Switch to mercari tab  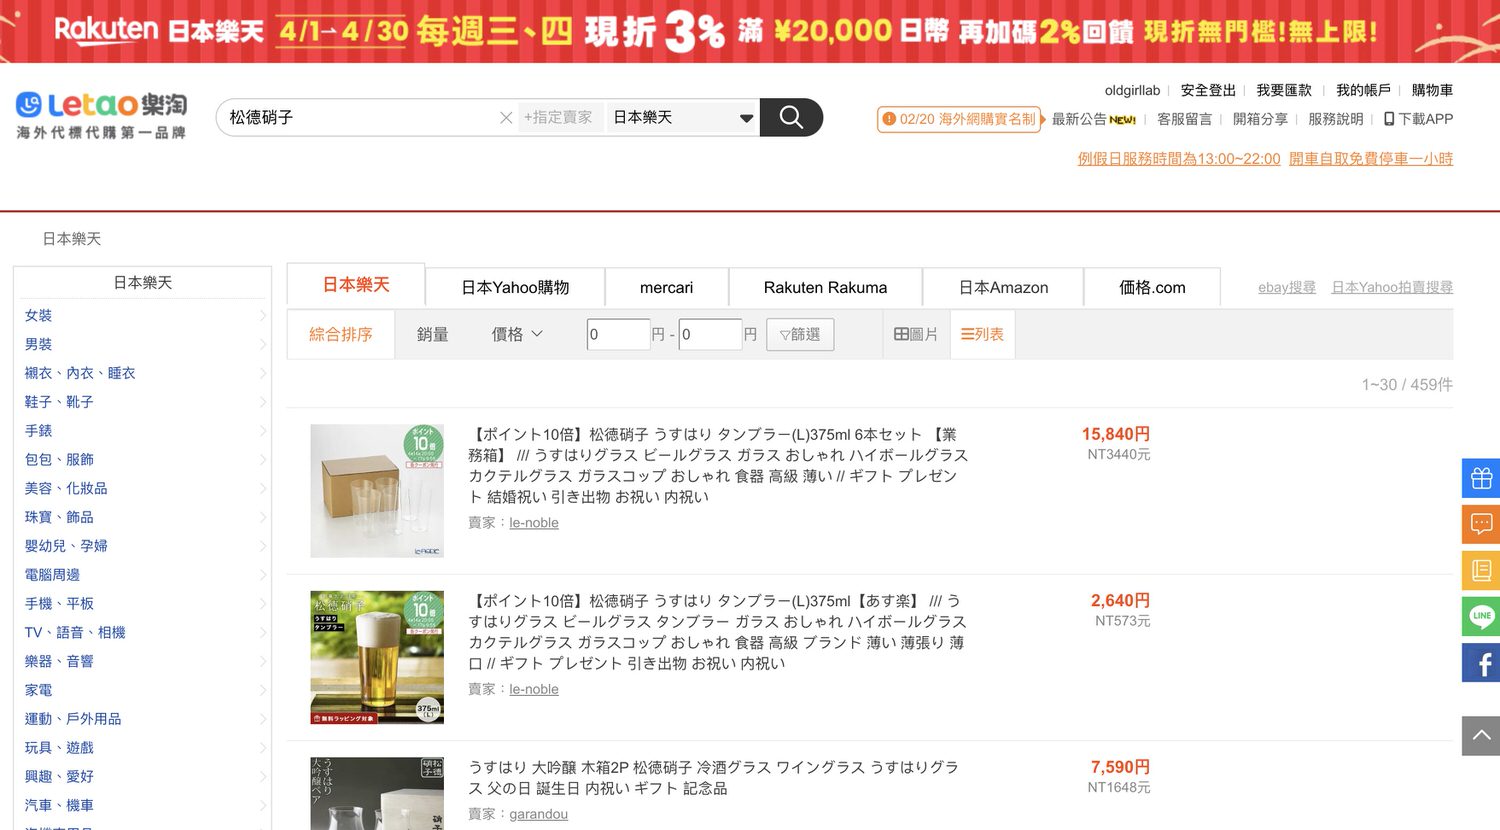(666, 287)
